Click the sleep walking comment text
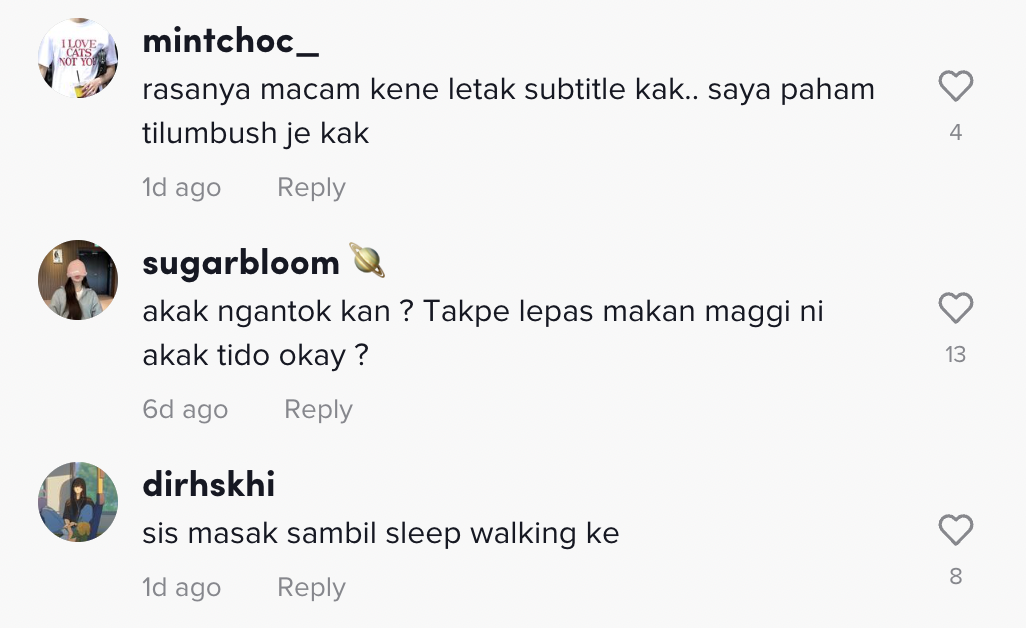The image size is (1026, 628). (x=381, y=534)
